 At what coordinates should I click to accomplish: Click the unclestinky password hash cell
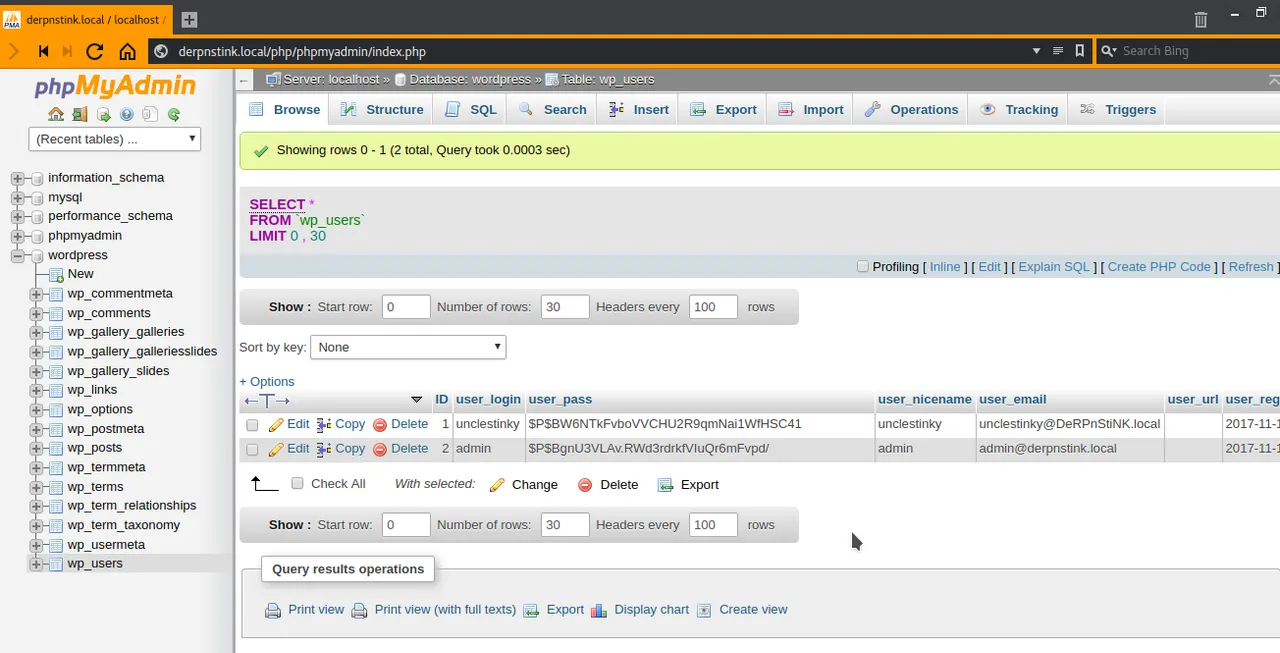tap(699, 425)
